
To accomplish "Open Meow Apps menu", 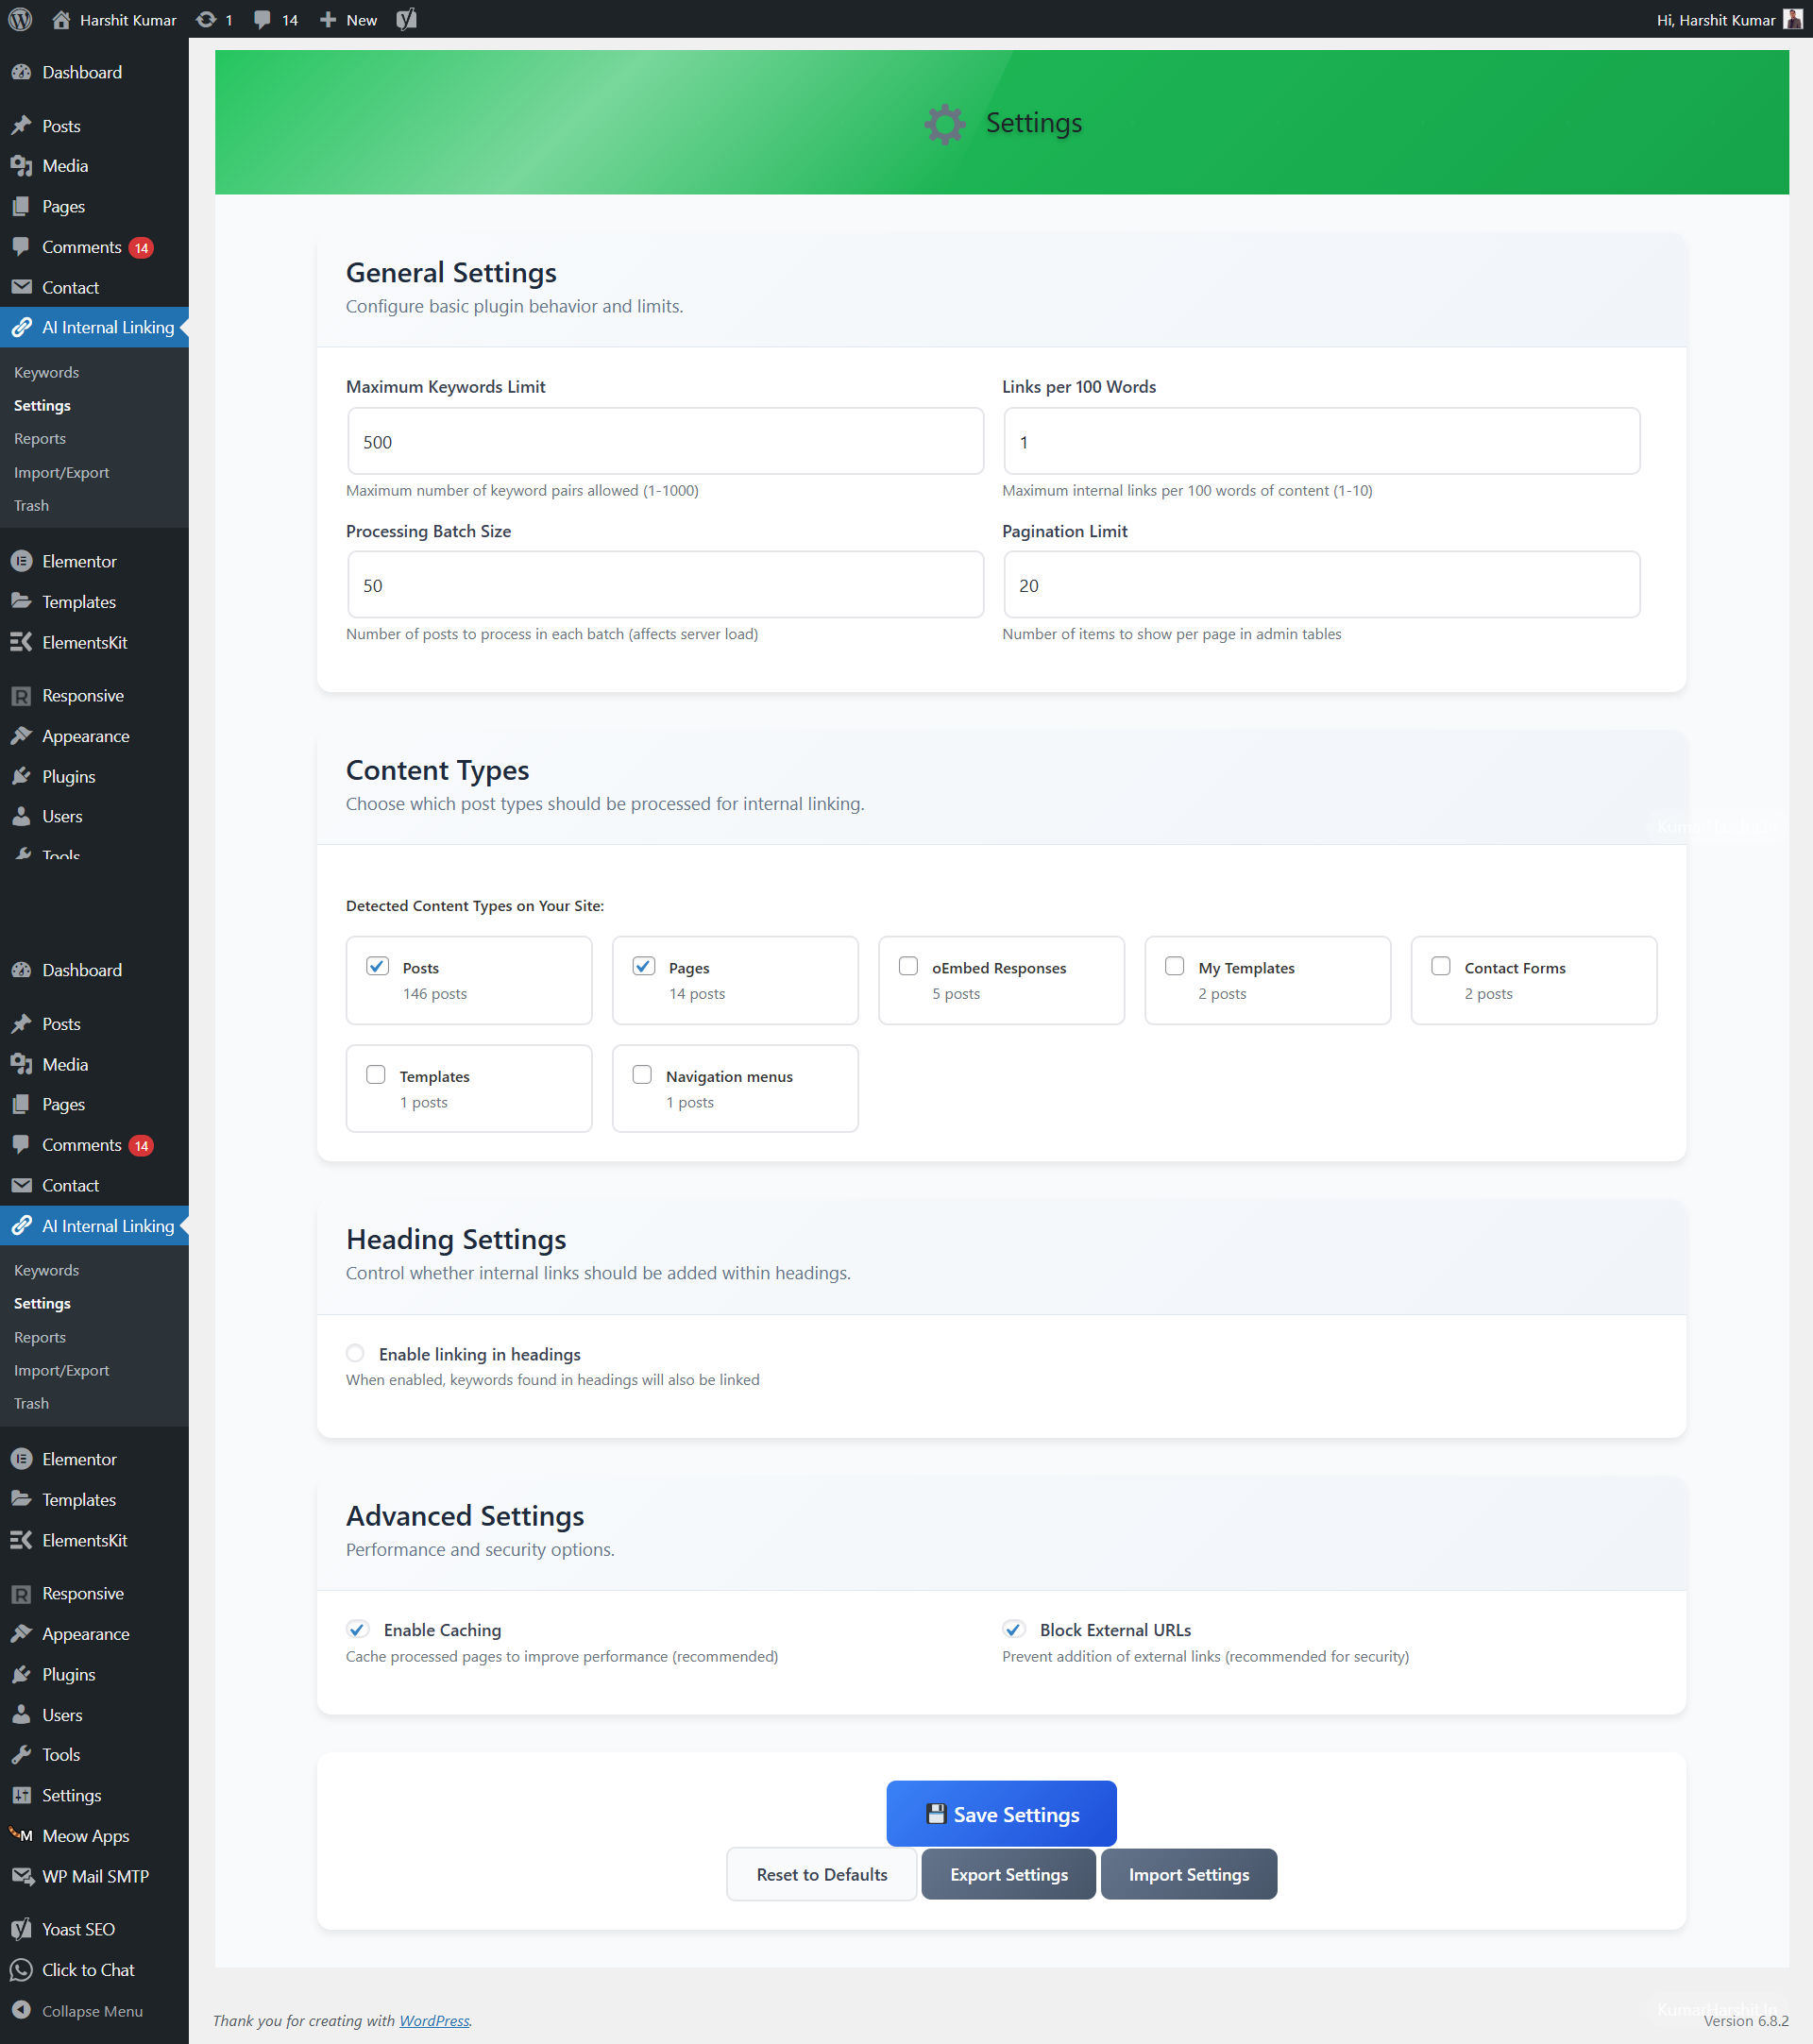I will click(85, 1836).
